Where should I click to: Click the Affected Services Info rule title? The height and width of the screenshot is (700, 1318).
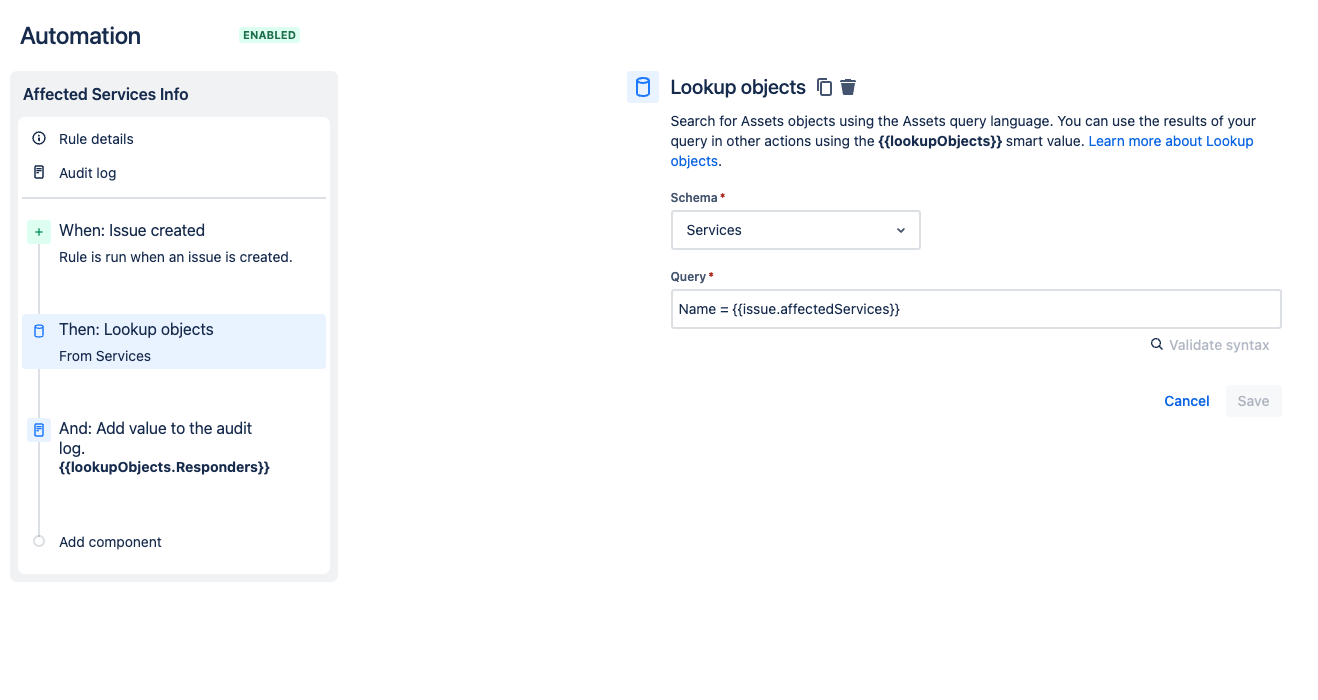pos(106,94)
